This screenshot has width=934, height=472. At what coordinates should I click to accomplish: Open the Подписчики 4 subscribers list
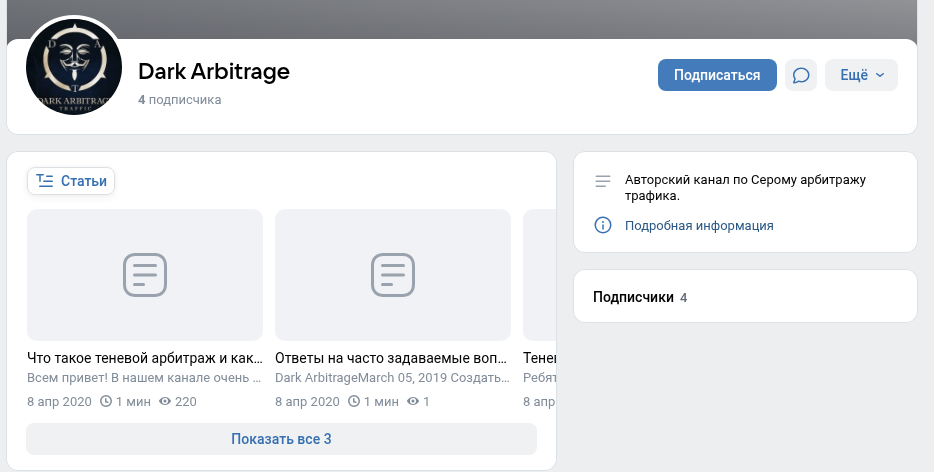pos(640,297)
